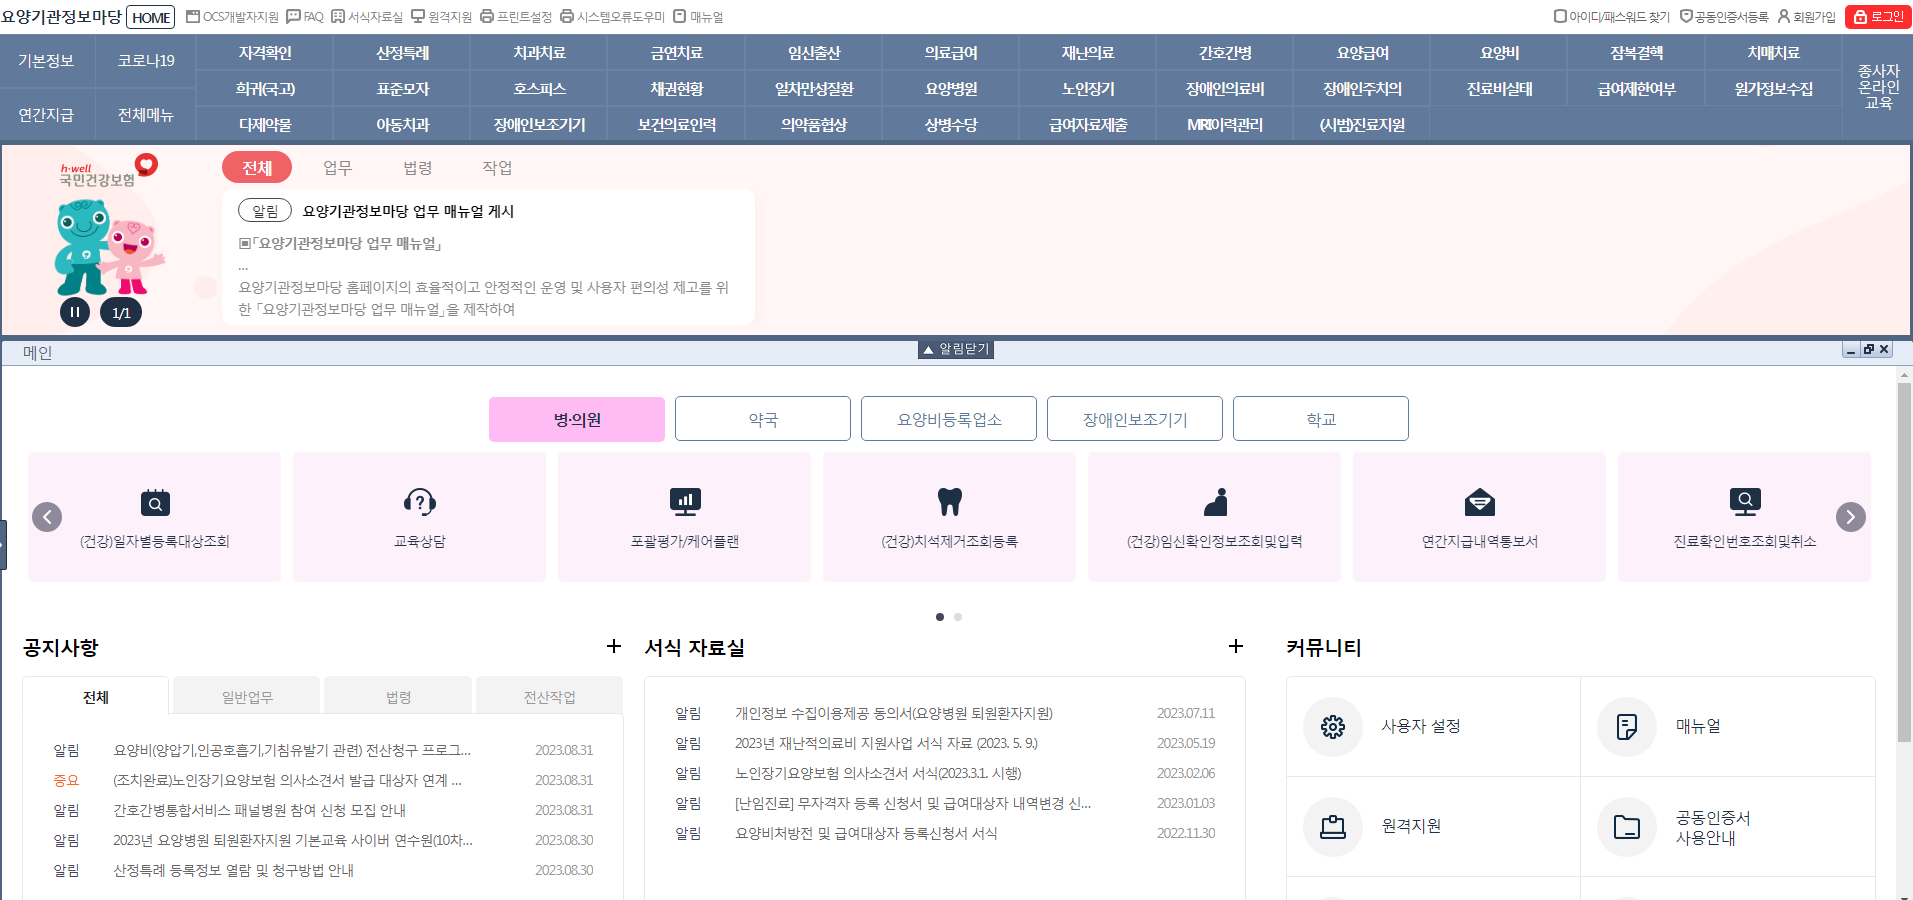Viewport: 1913px width, 900px height.
Task: Open 서식자료실 in the top toolbar
Action: pyautogui.click(x=367, y=17)
